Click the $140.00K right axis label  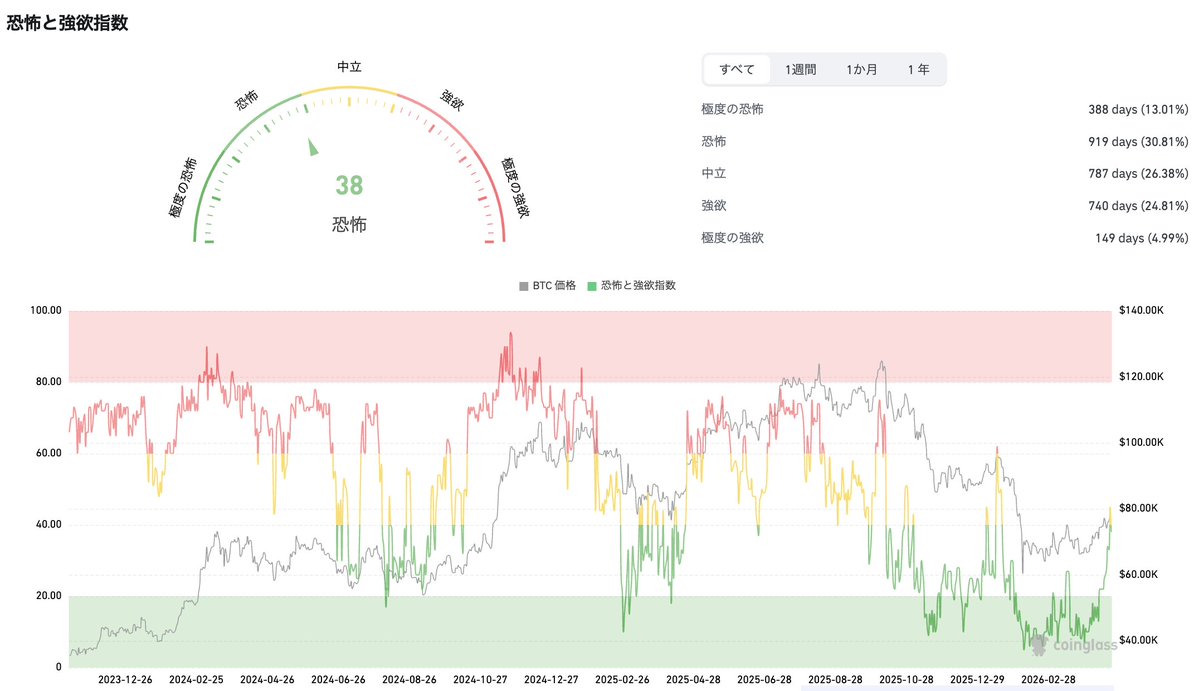click(x=1141, y=310)
